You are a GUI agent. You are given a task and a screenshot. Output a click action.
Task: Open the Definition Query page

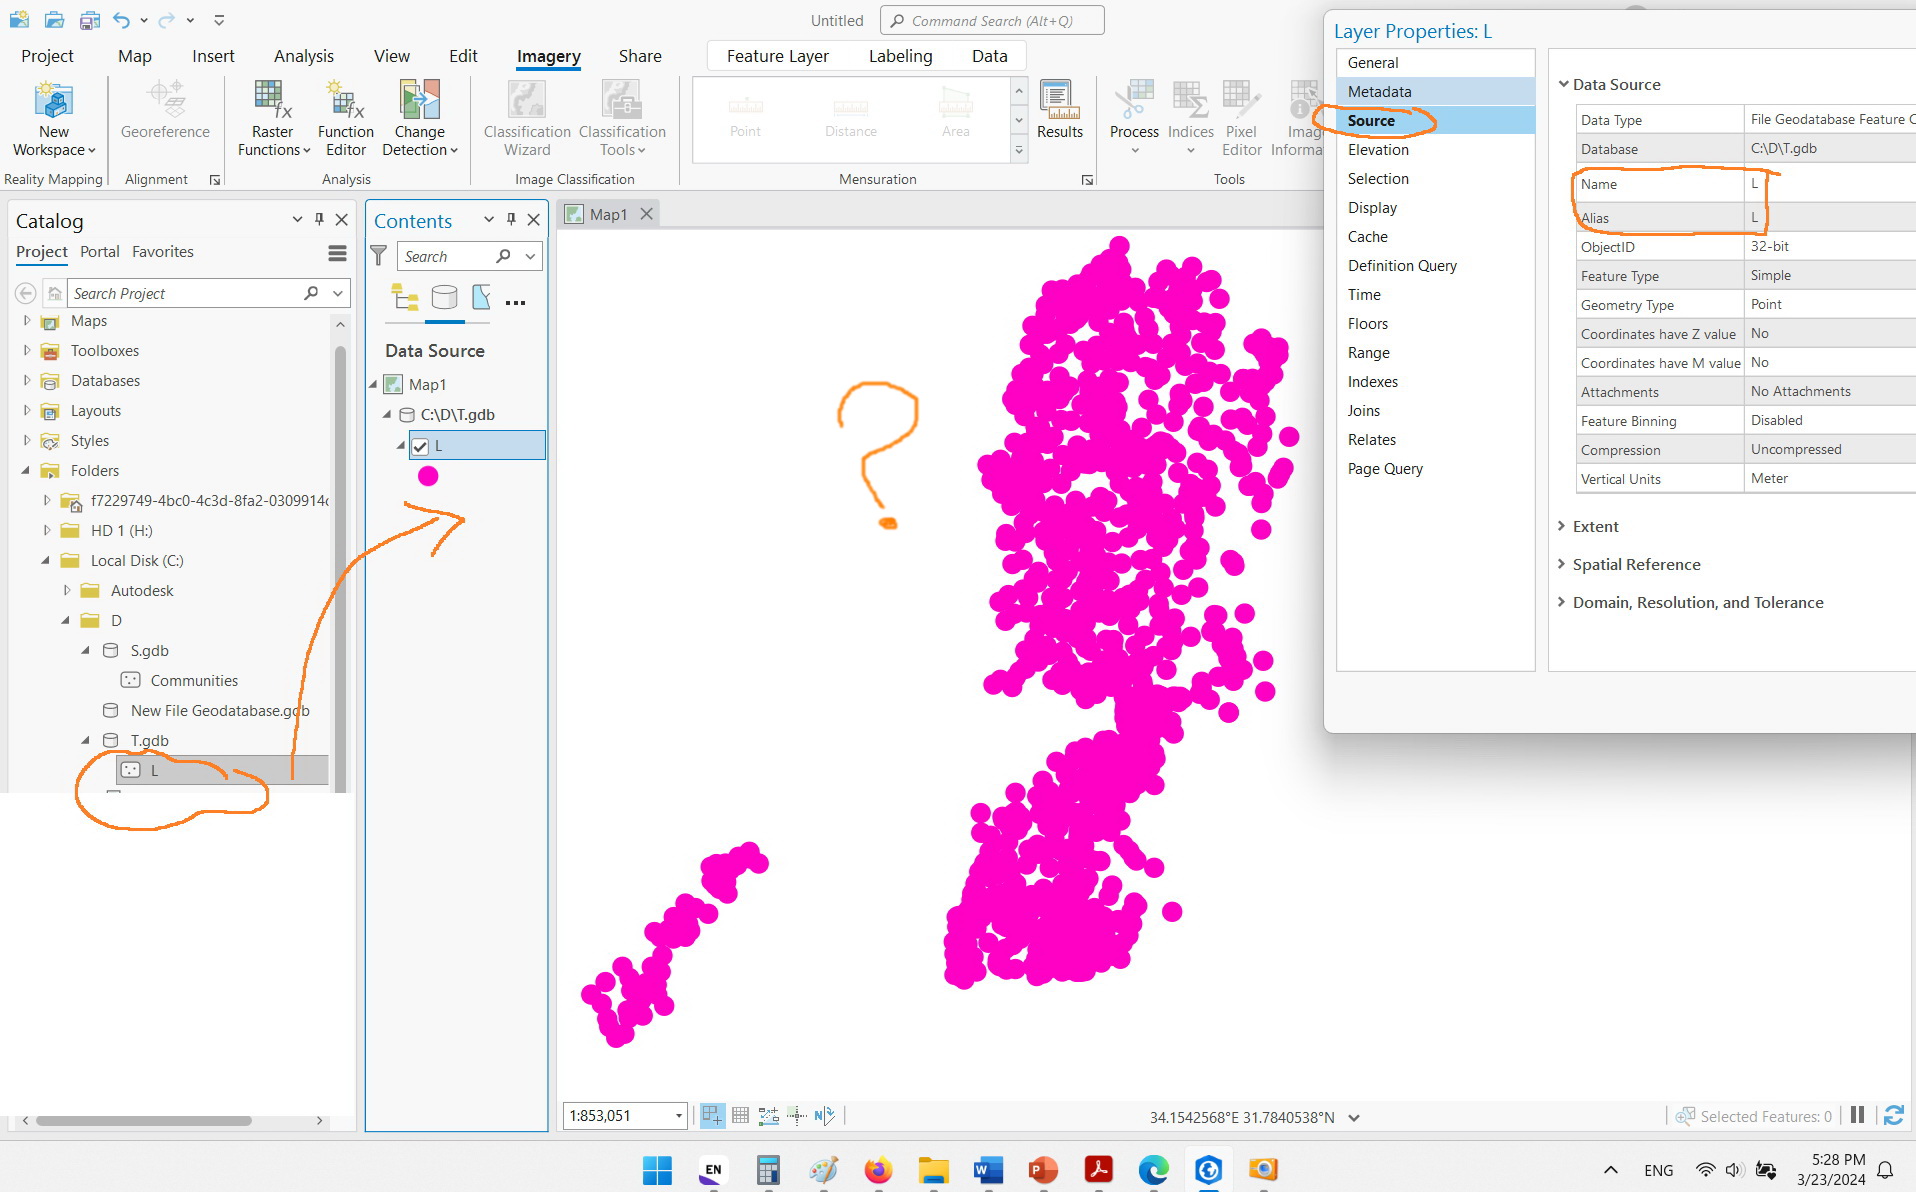(x=1402, y=265)
